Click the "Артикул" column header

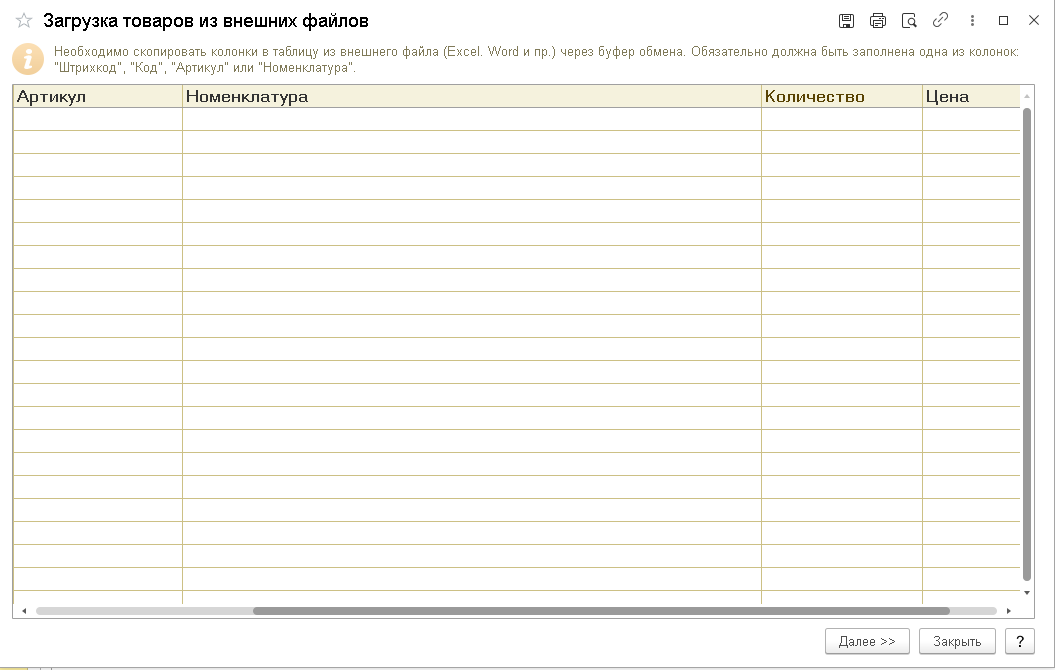click(97, 97)
